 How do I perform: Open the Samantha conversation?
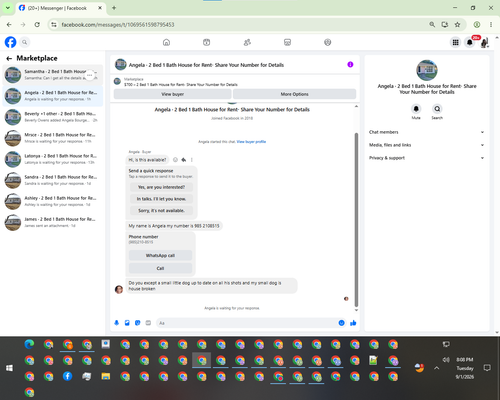(53, 75)
